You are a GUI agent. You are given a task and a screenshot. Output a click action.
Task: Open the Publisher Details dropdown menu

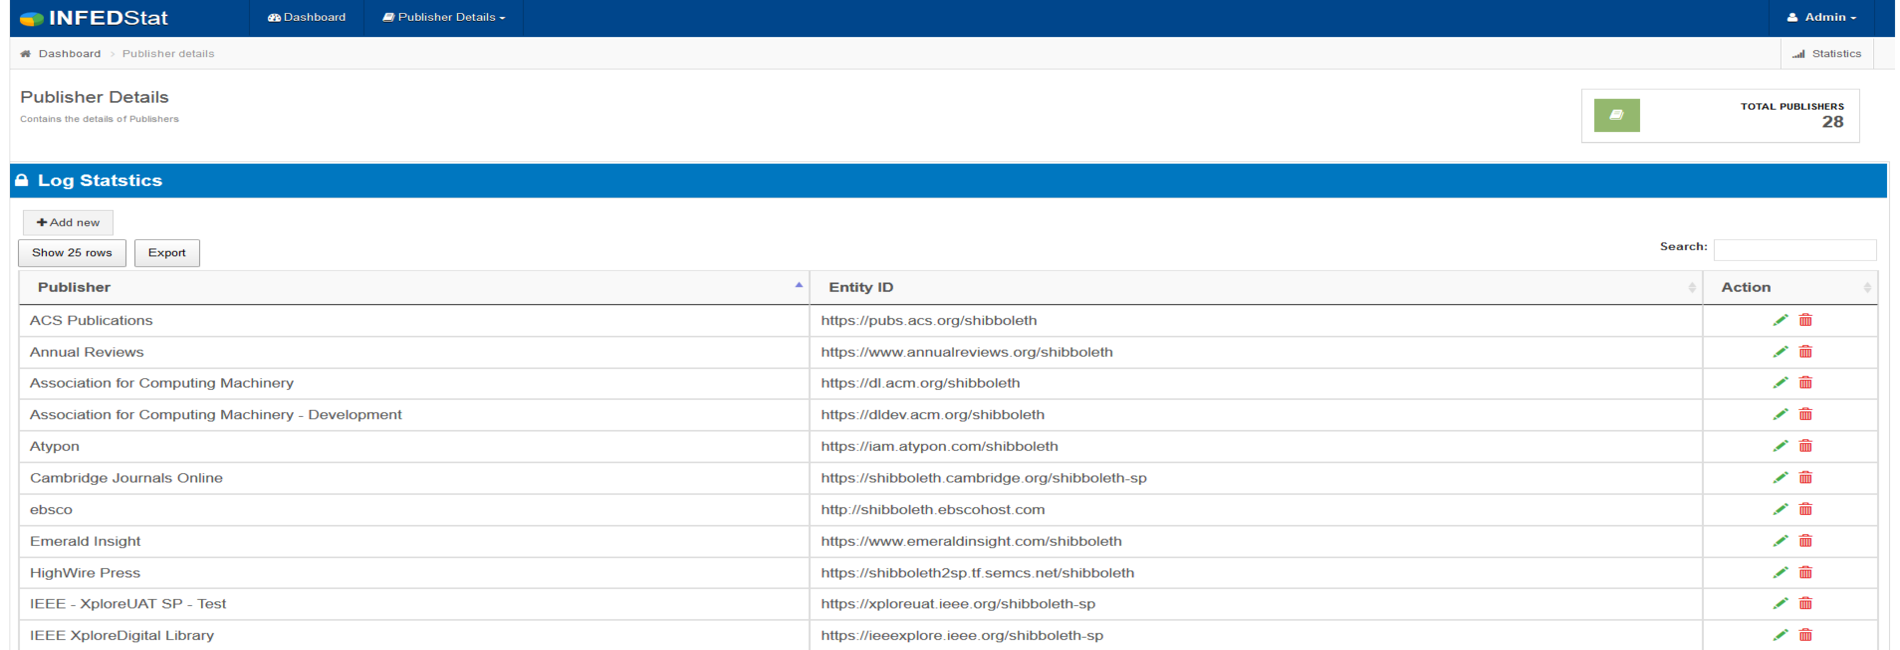pyautogui.click(x=444, y=18)
